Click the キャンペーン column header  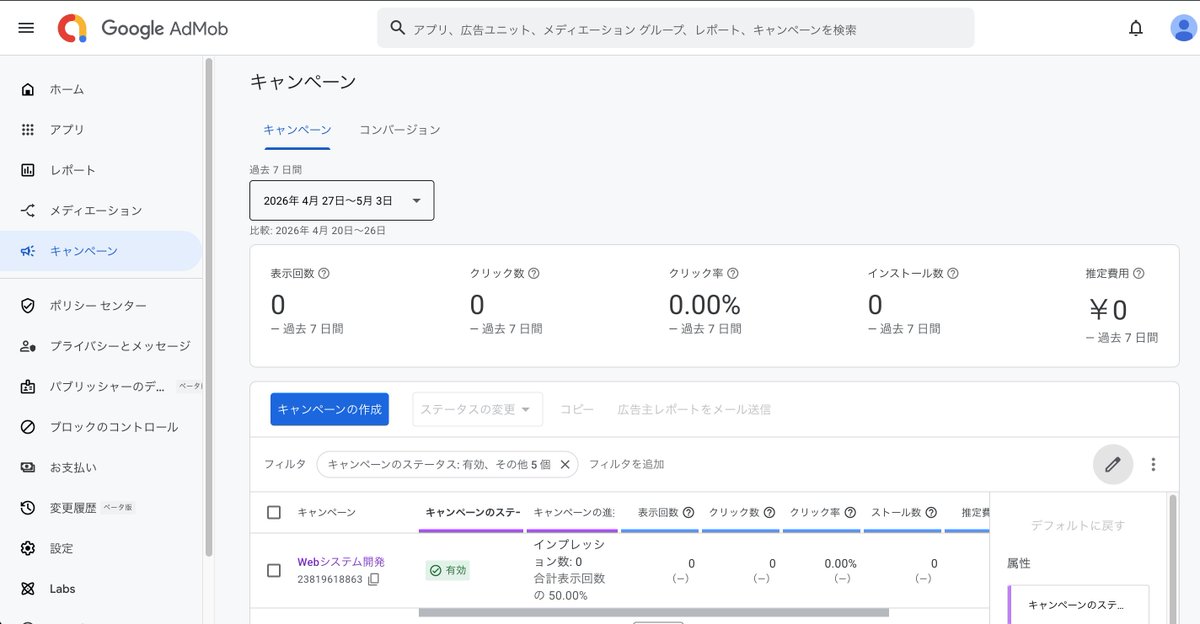pos(326,512)
